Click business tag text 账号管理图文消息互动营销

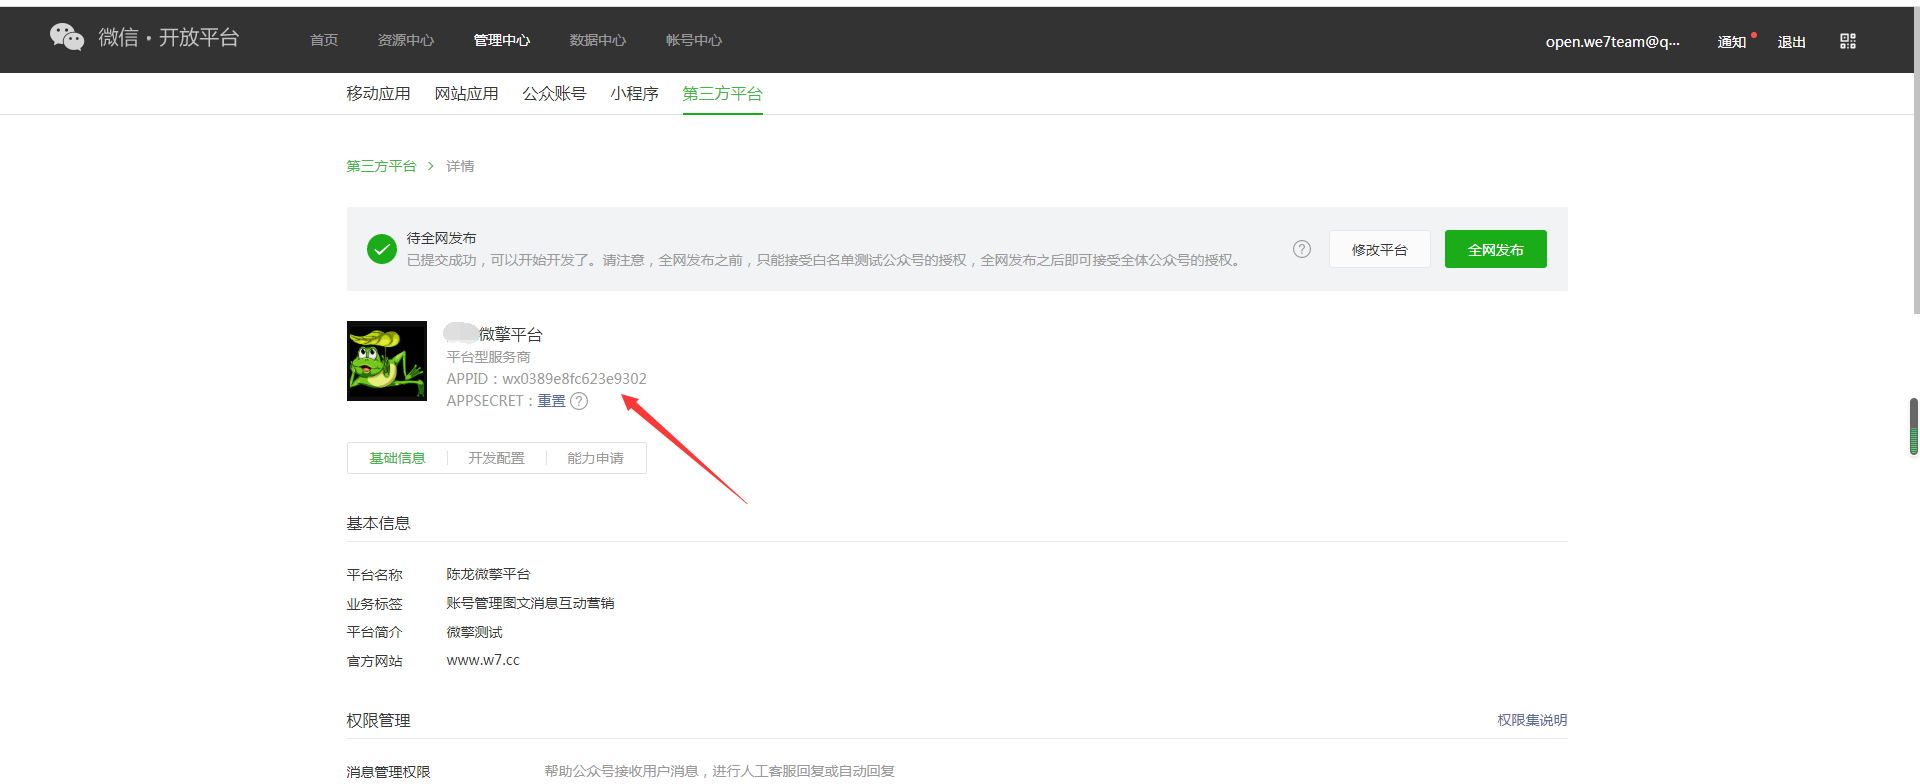530,603
